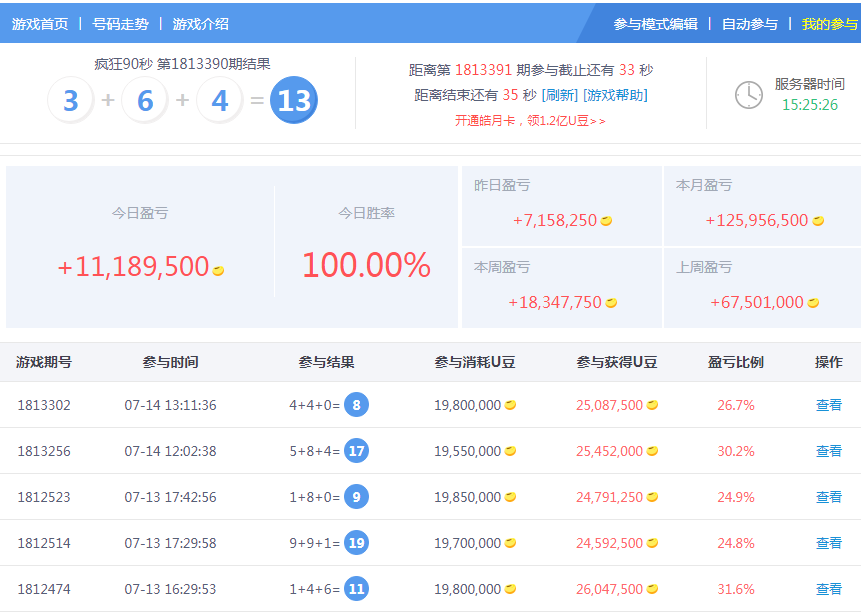The height and width of the screenshot is (612, 861).
Task: Open 参与模式编辑 in top navigation
Action: [x=655, y=24]
